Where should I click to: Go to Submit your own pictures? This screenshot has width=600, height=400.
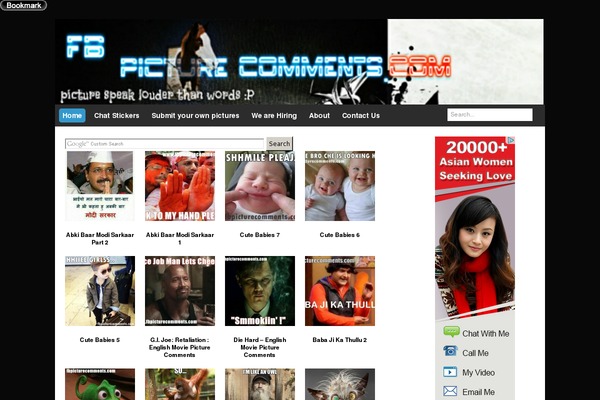coord(195,116)
